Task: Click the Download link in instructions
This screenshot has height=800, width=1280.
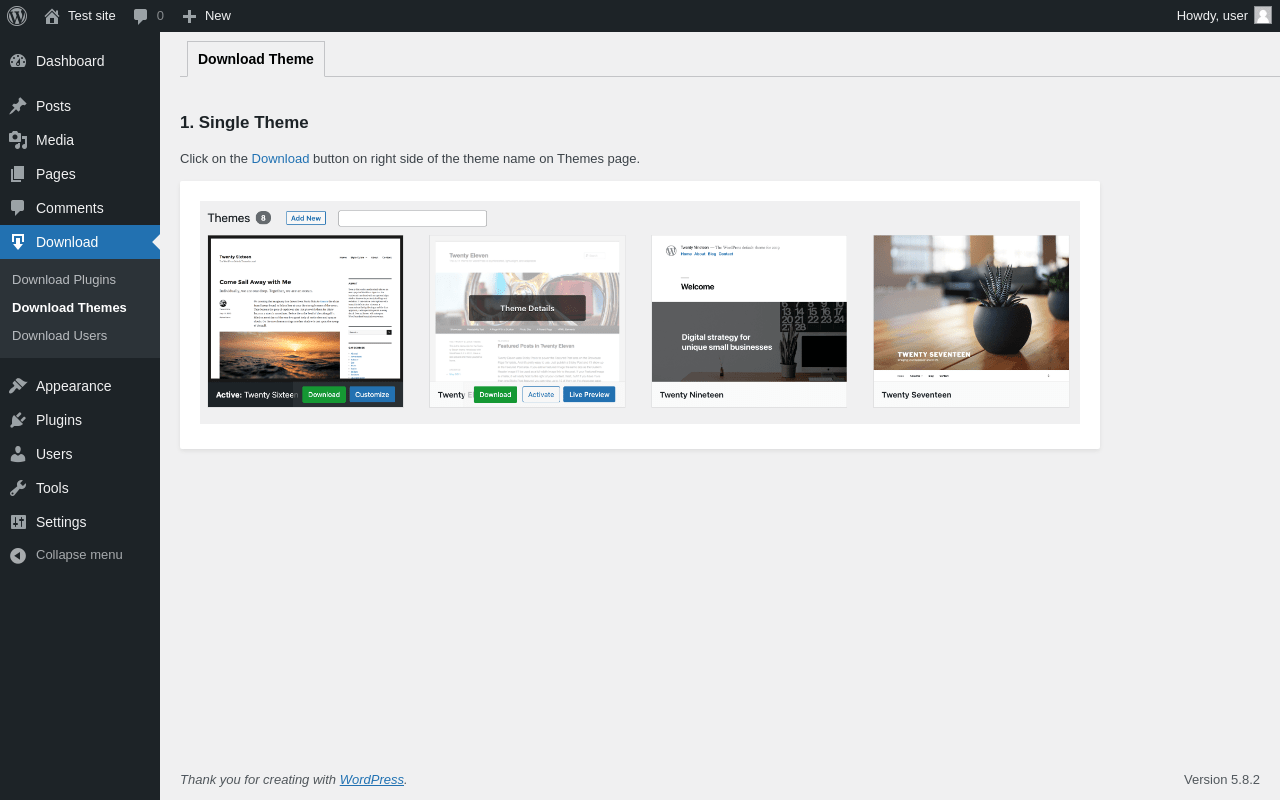Action: [x=280, y=158]
